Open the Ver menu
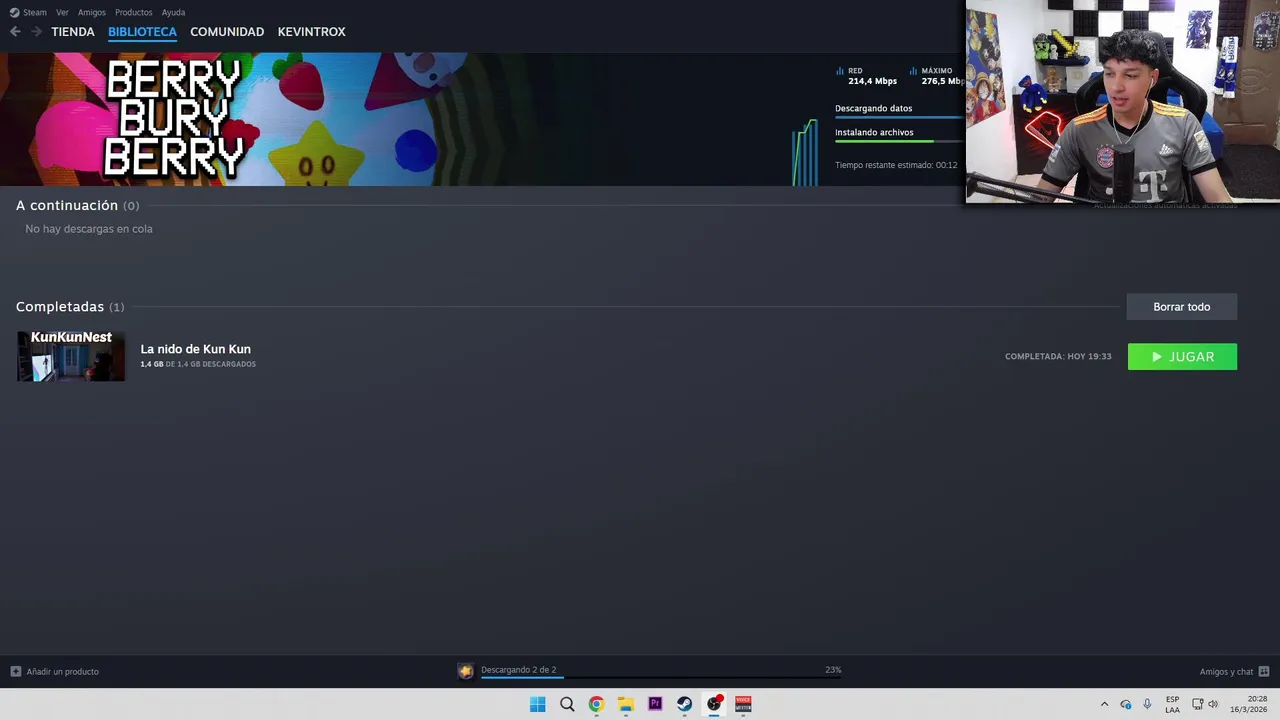The image size is (1280, 720). [62, 12]
